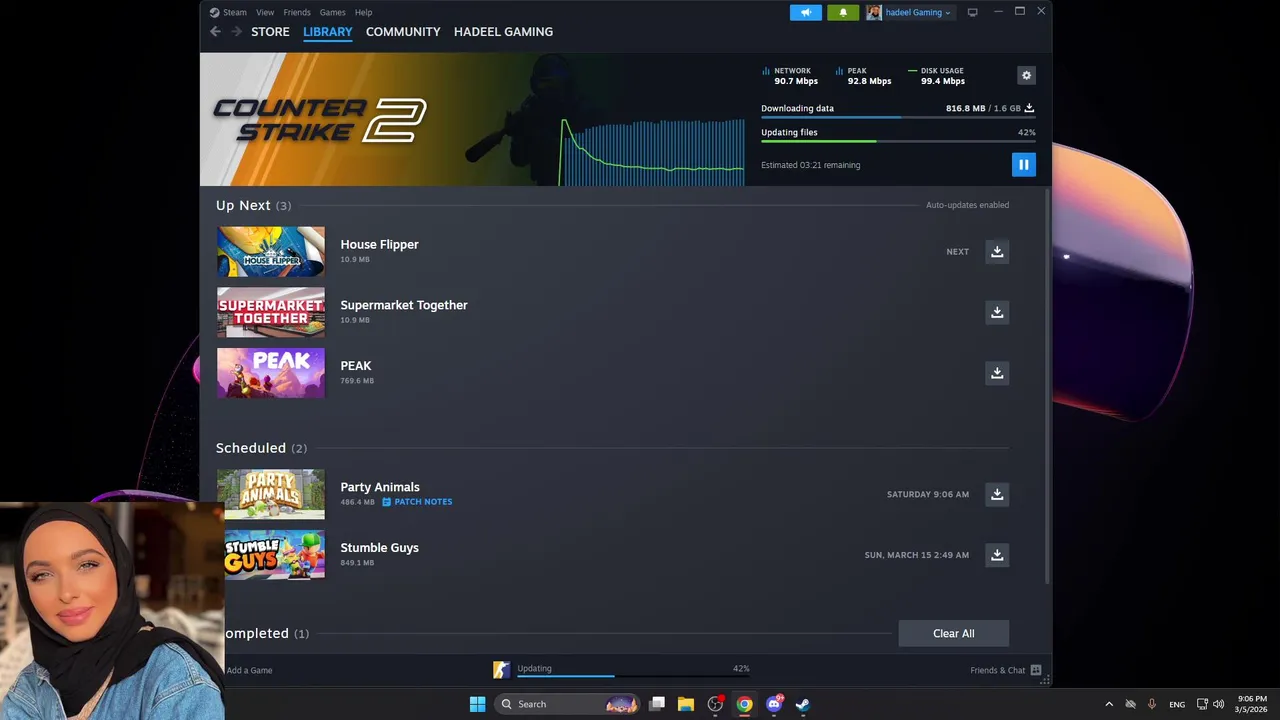Click the Counter-Strike icon in the status bar

pos(501,670)
